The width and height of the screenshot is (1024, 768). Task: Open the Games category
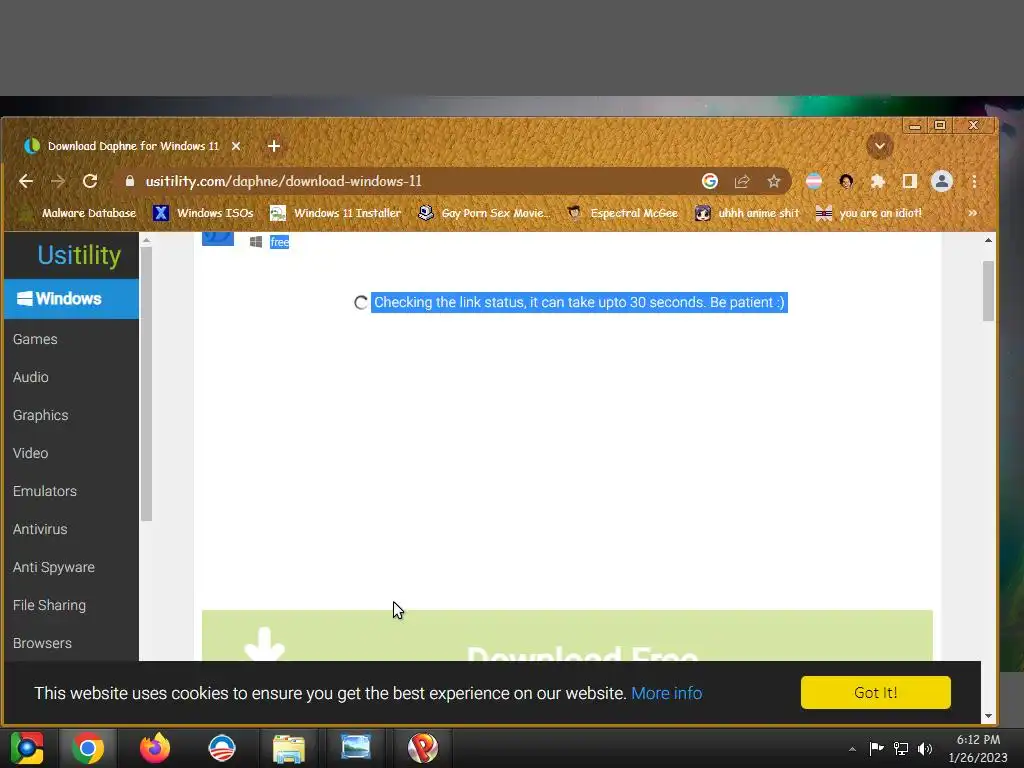(35, 340)
